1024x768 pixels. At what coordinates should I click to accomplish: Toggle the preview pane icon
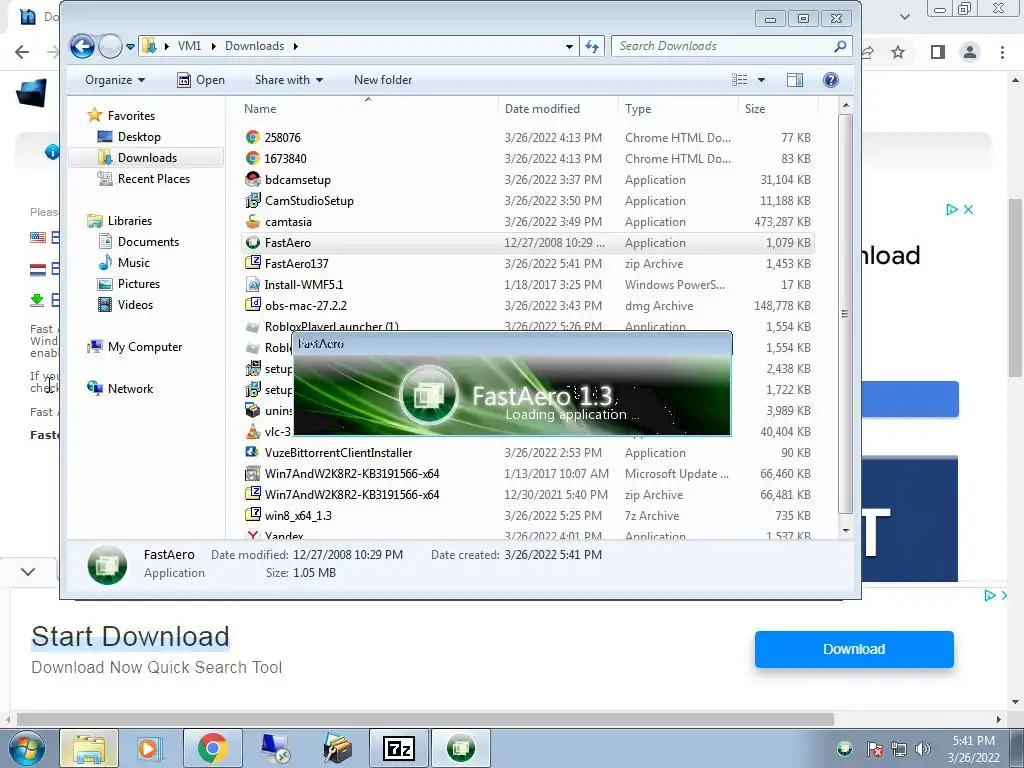pos(795,80)
